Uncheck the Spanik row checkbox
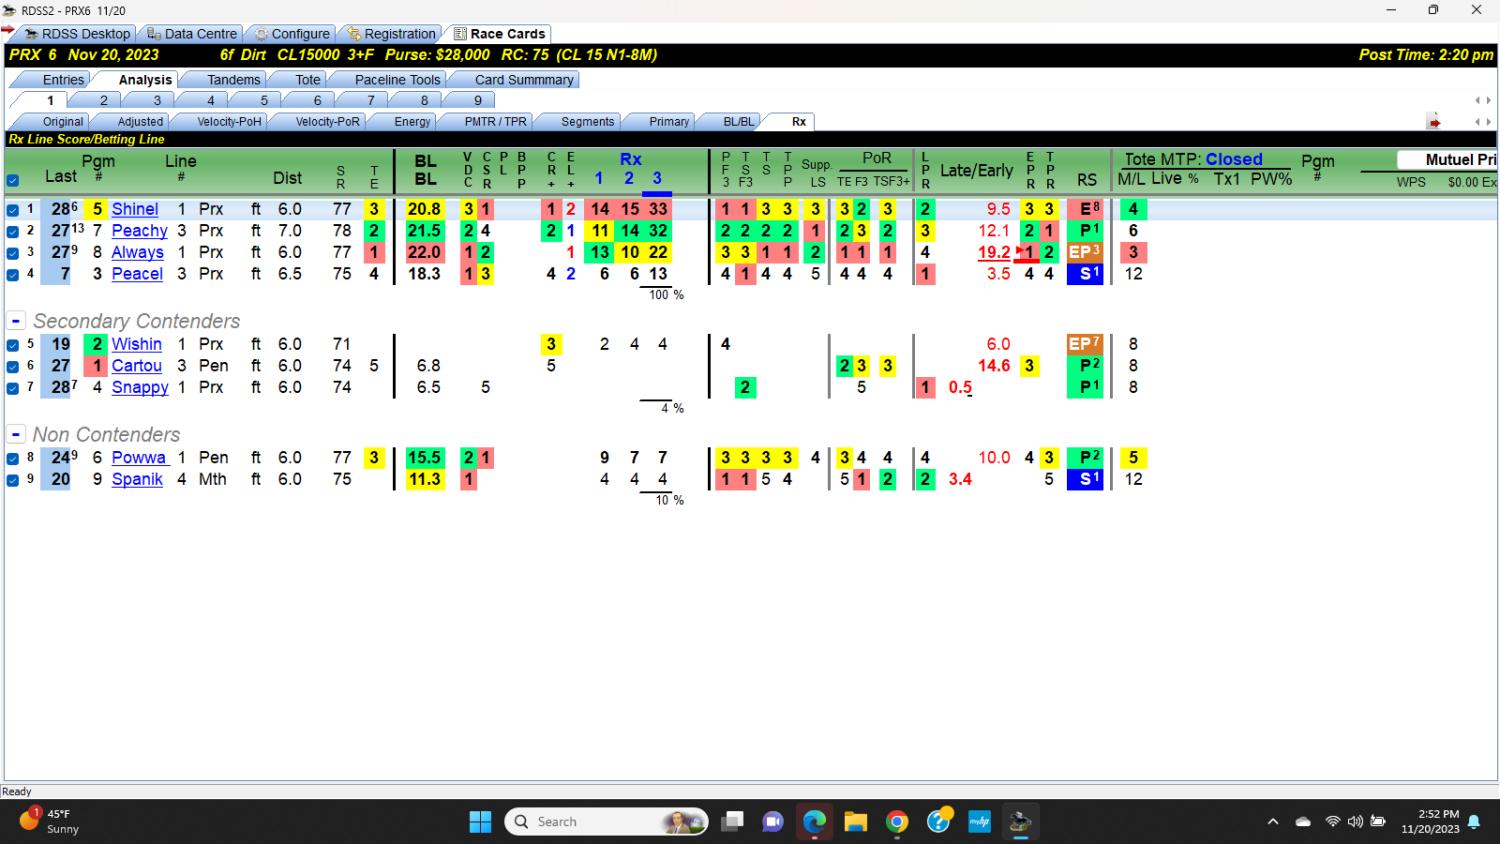The image size is (1500, 844). [13, 480]
